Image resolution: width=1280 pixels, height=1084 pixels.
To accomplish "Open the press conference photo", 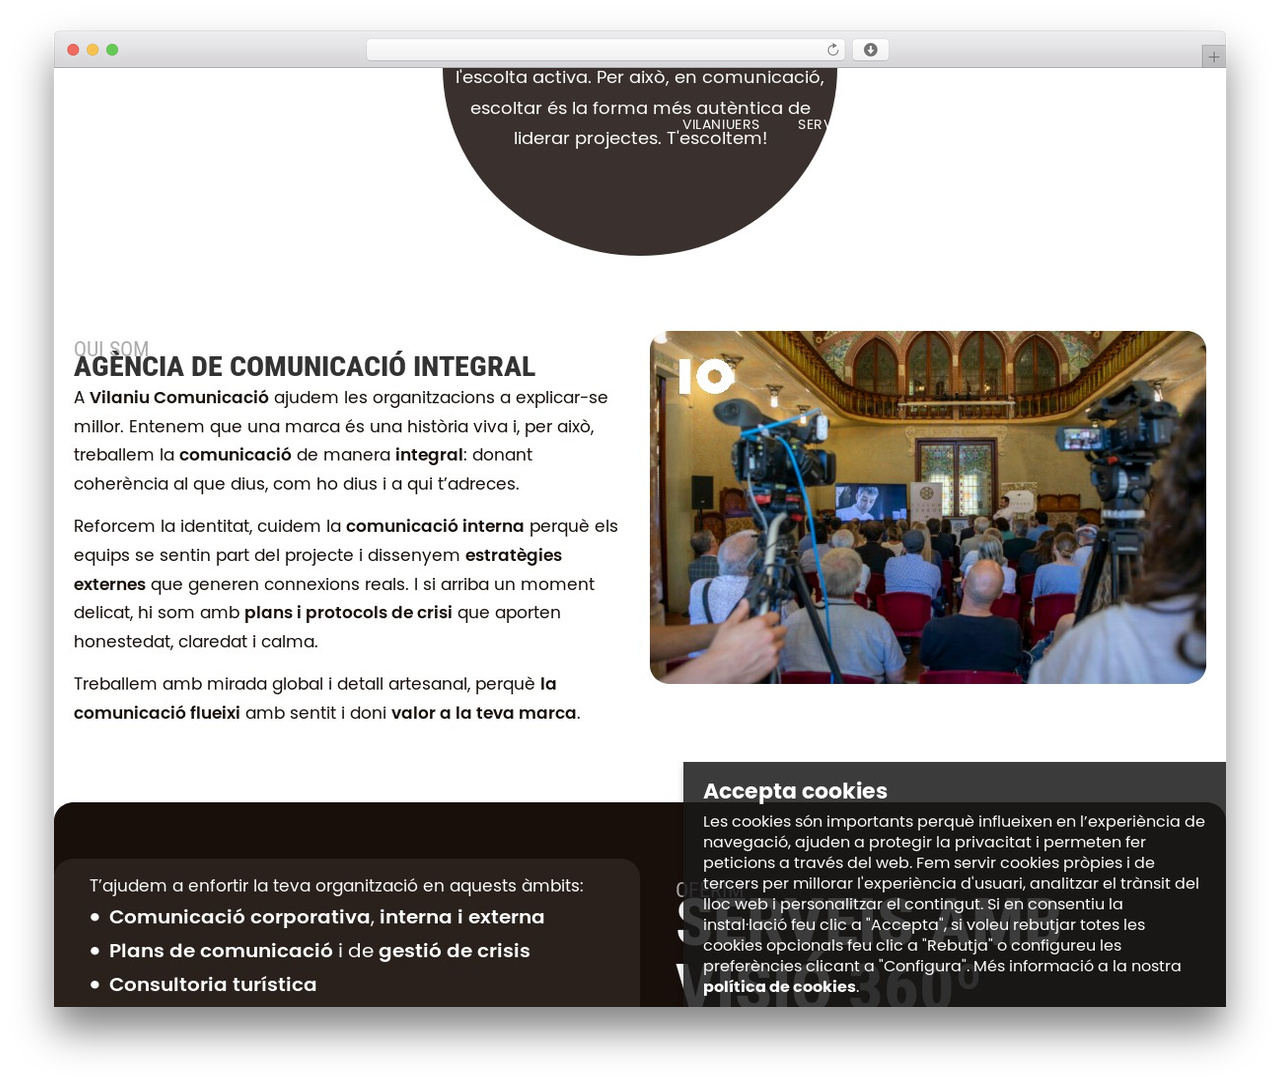I will click(928, 507).
